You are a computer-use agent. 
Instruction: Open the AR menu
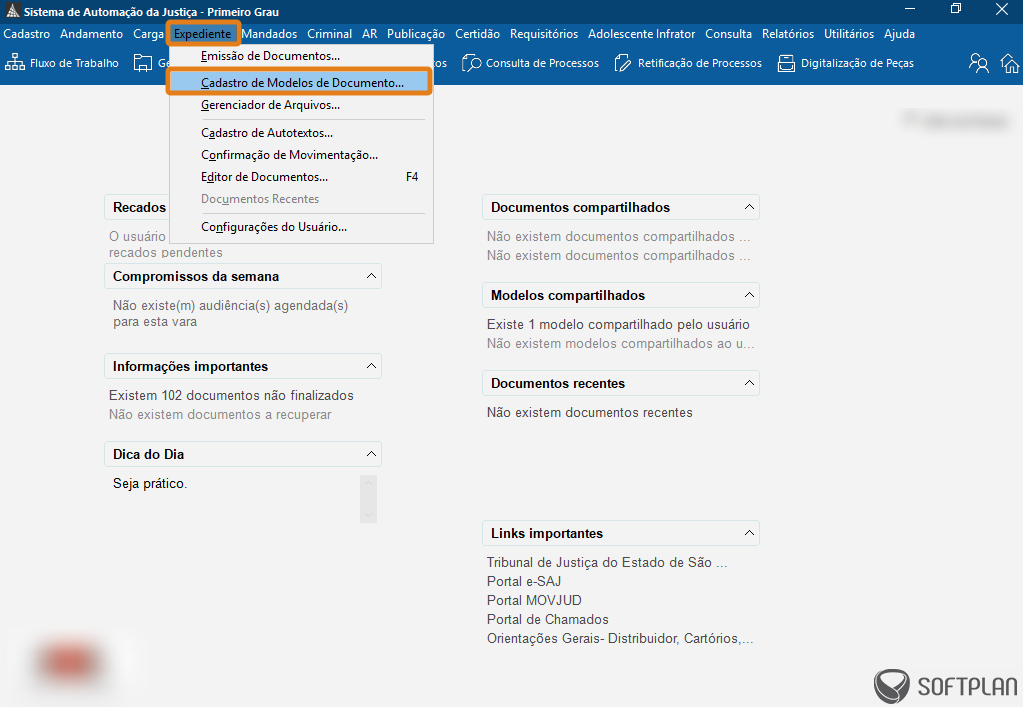click(370, 34)
